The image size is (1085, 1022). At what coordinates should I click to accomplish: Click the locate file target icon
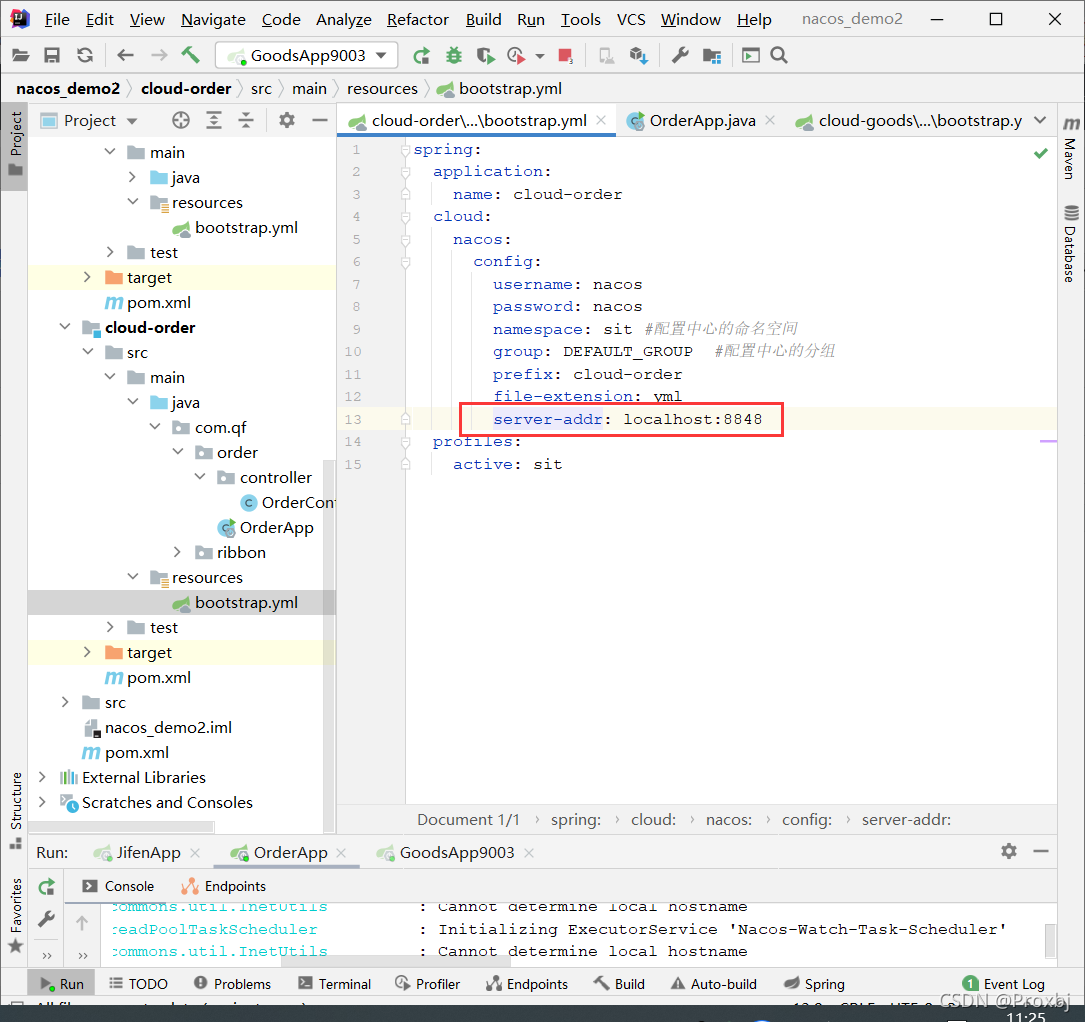181,120
